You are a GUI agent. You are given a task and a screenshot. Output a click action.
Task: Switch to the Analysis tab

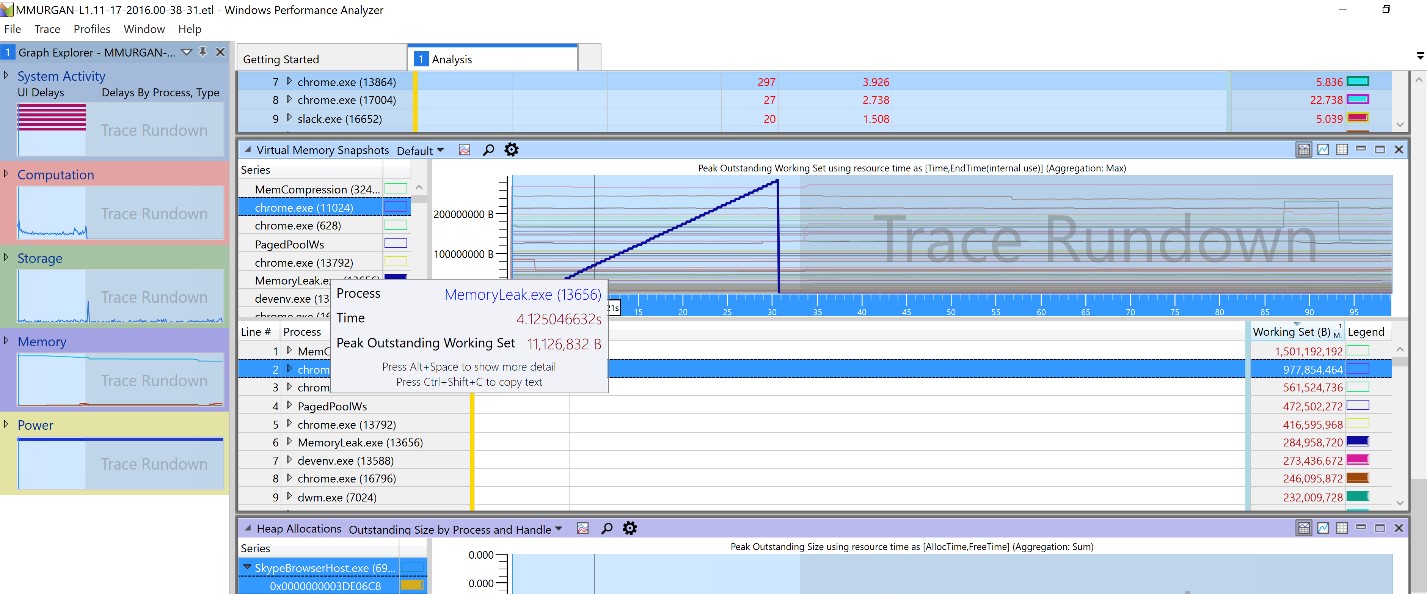492,59
